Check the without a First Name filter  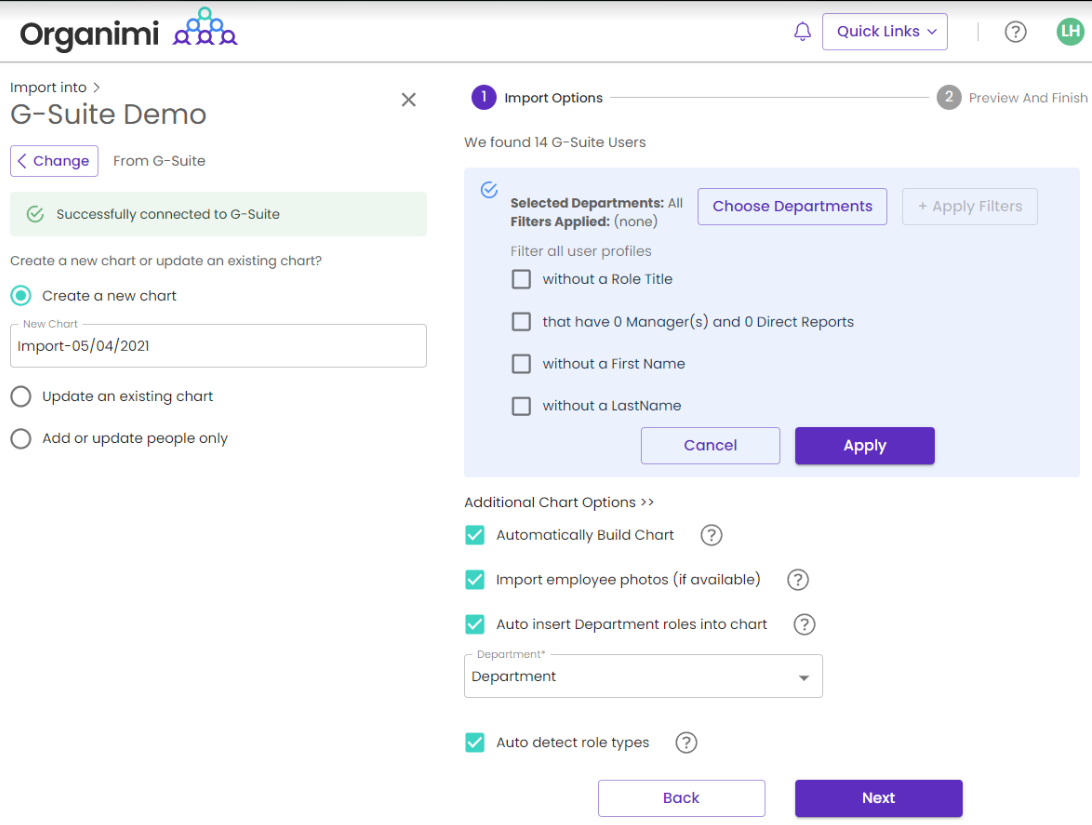click(x=521, y=364)
